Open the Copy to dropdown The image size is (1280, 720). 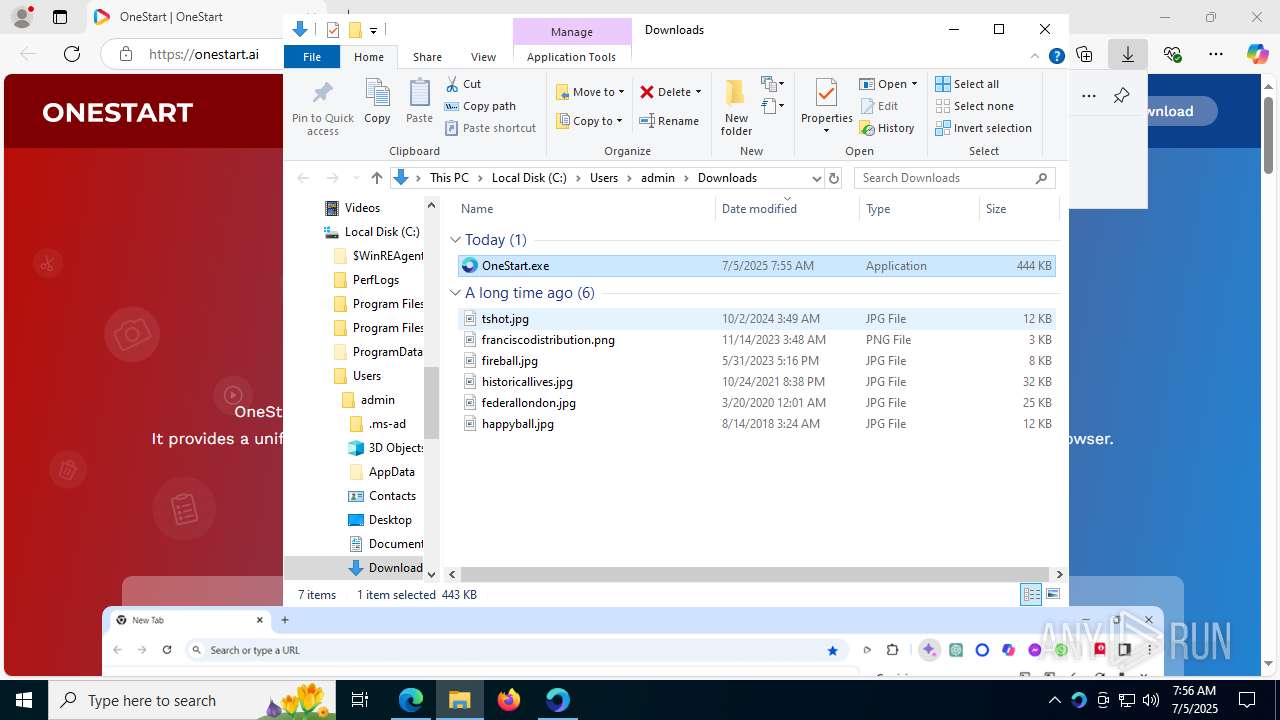pyautogui.click(x=590, y=121)
